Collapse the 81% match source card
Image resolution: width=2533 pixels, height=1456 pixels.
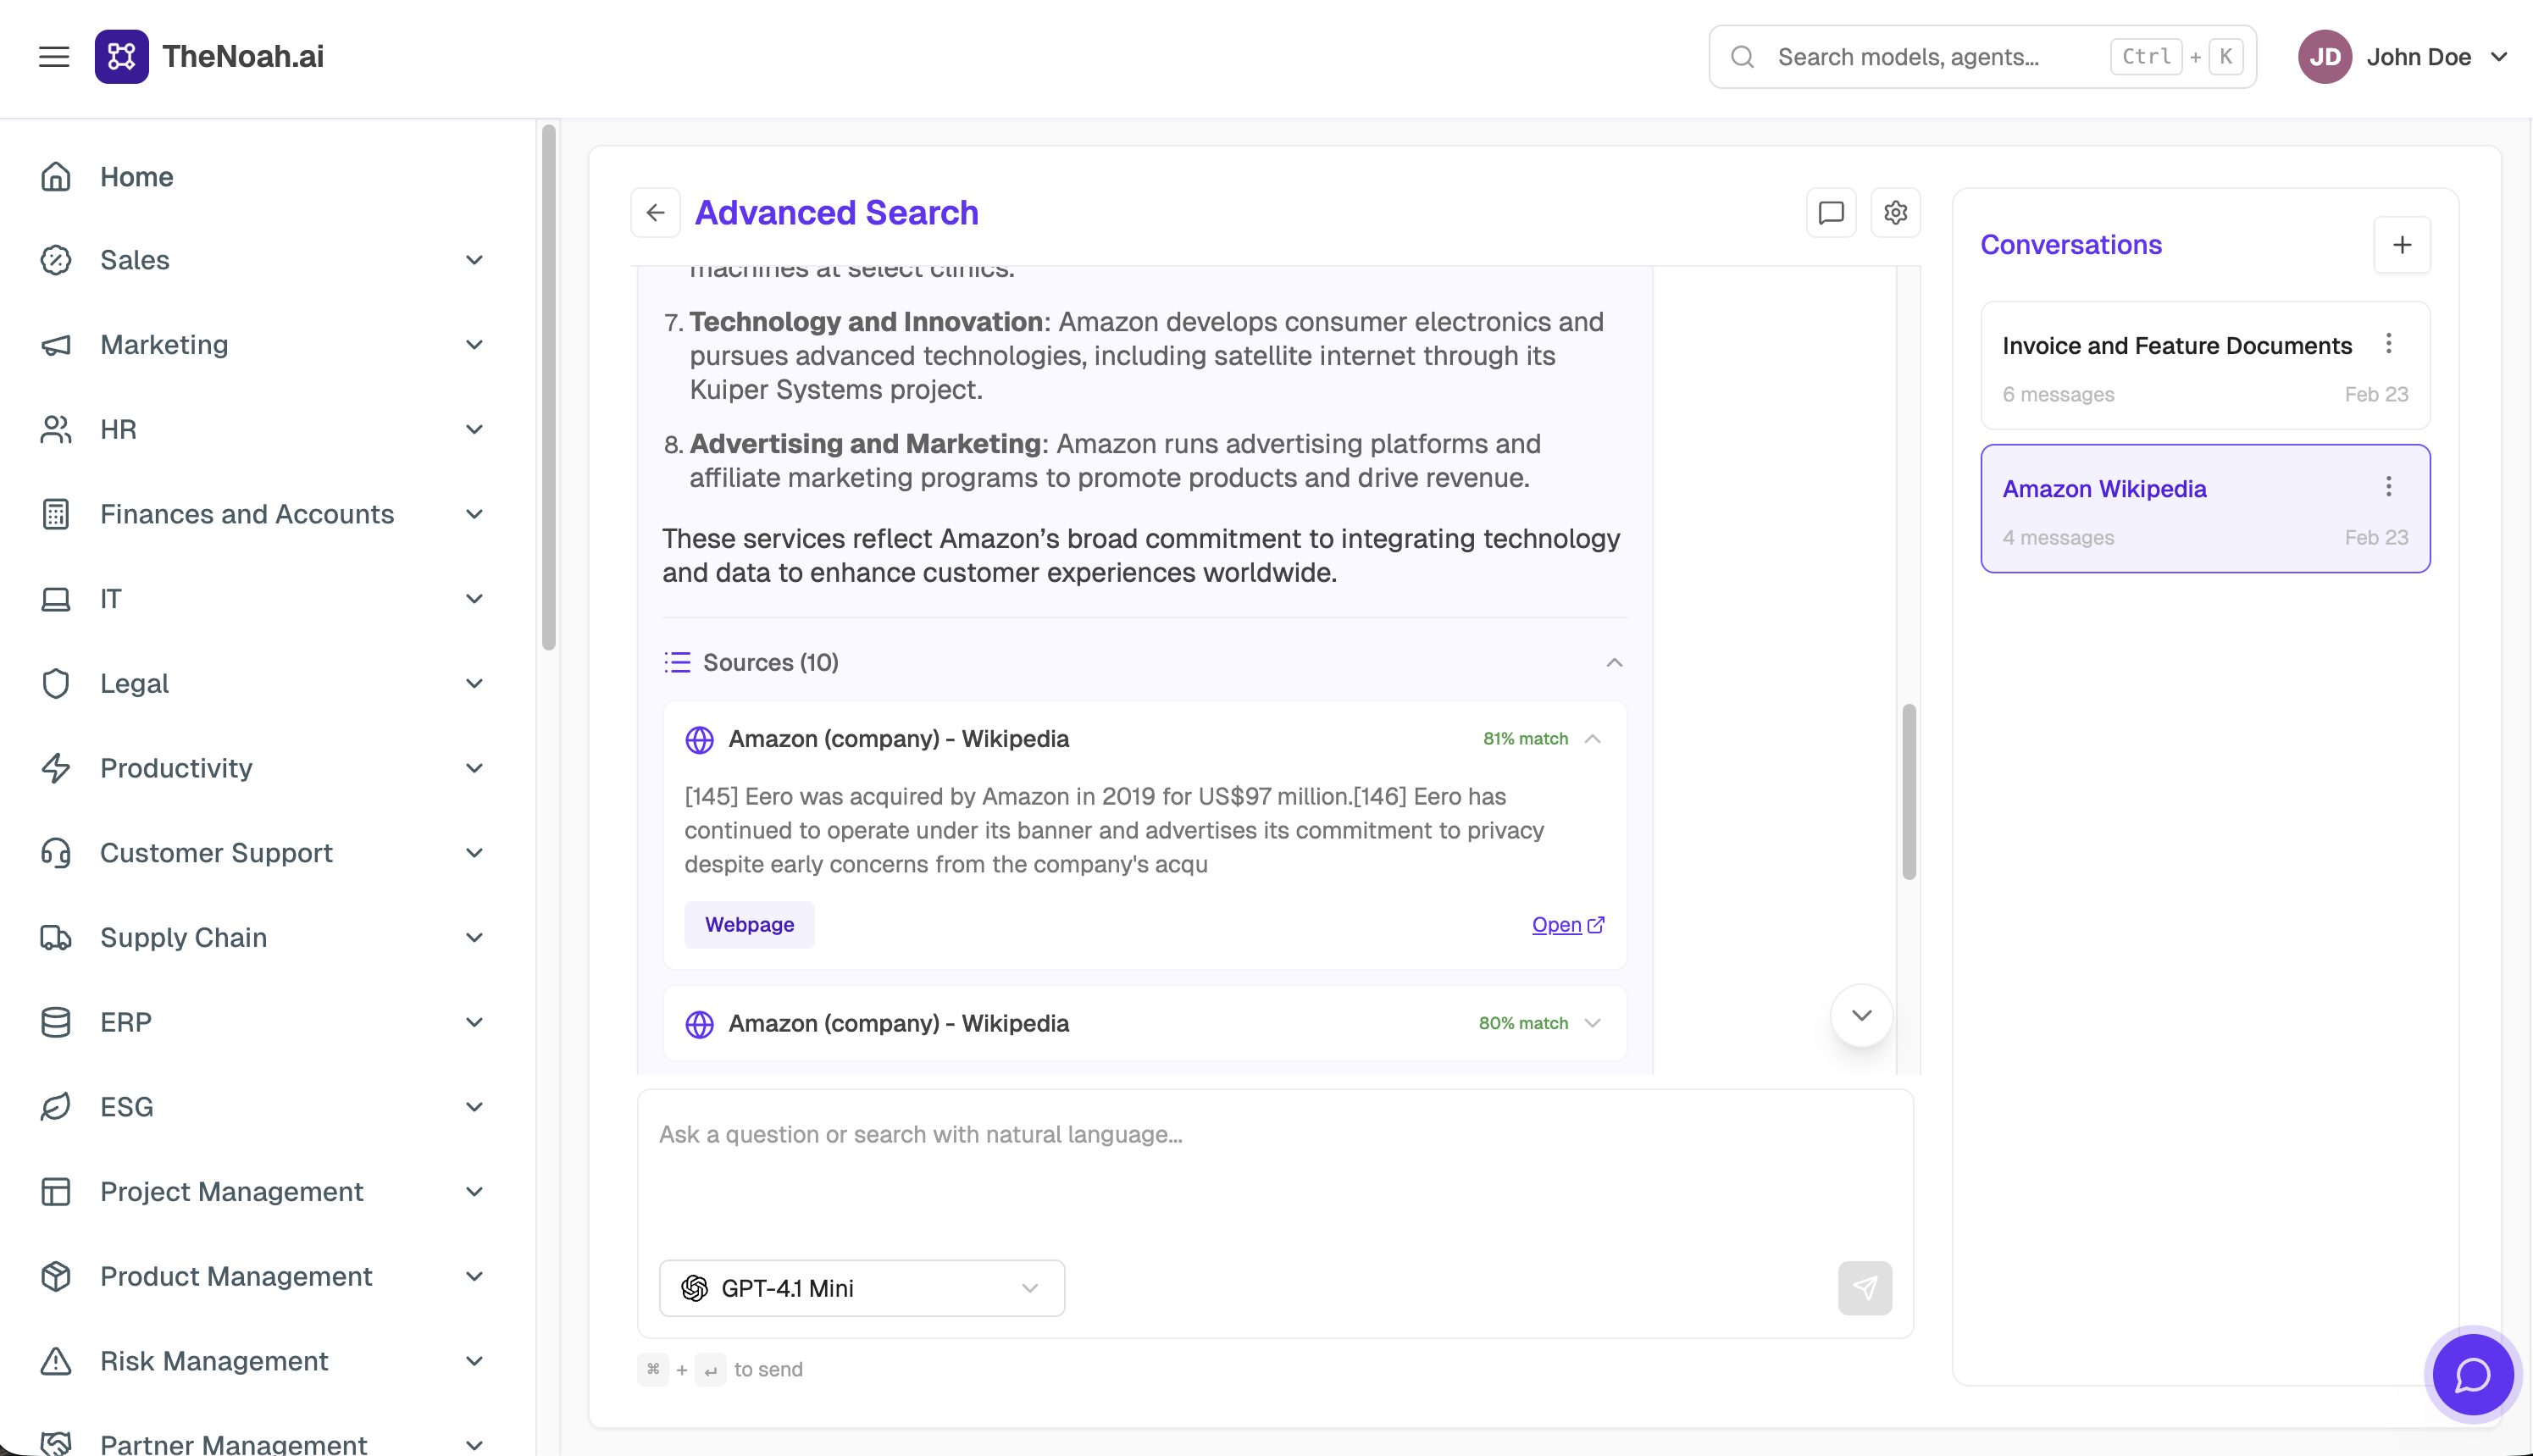(x=1592, y=739)
